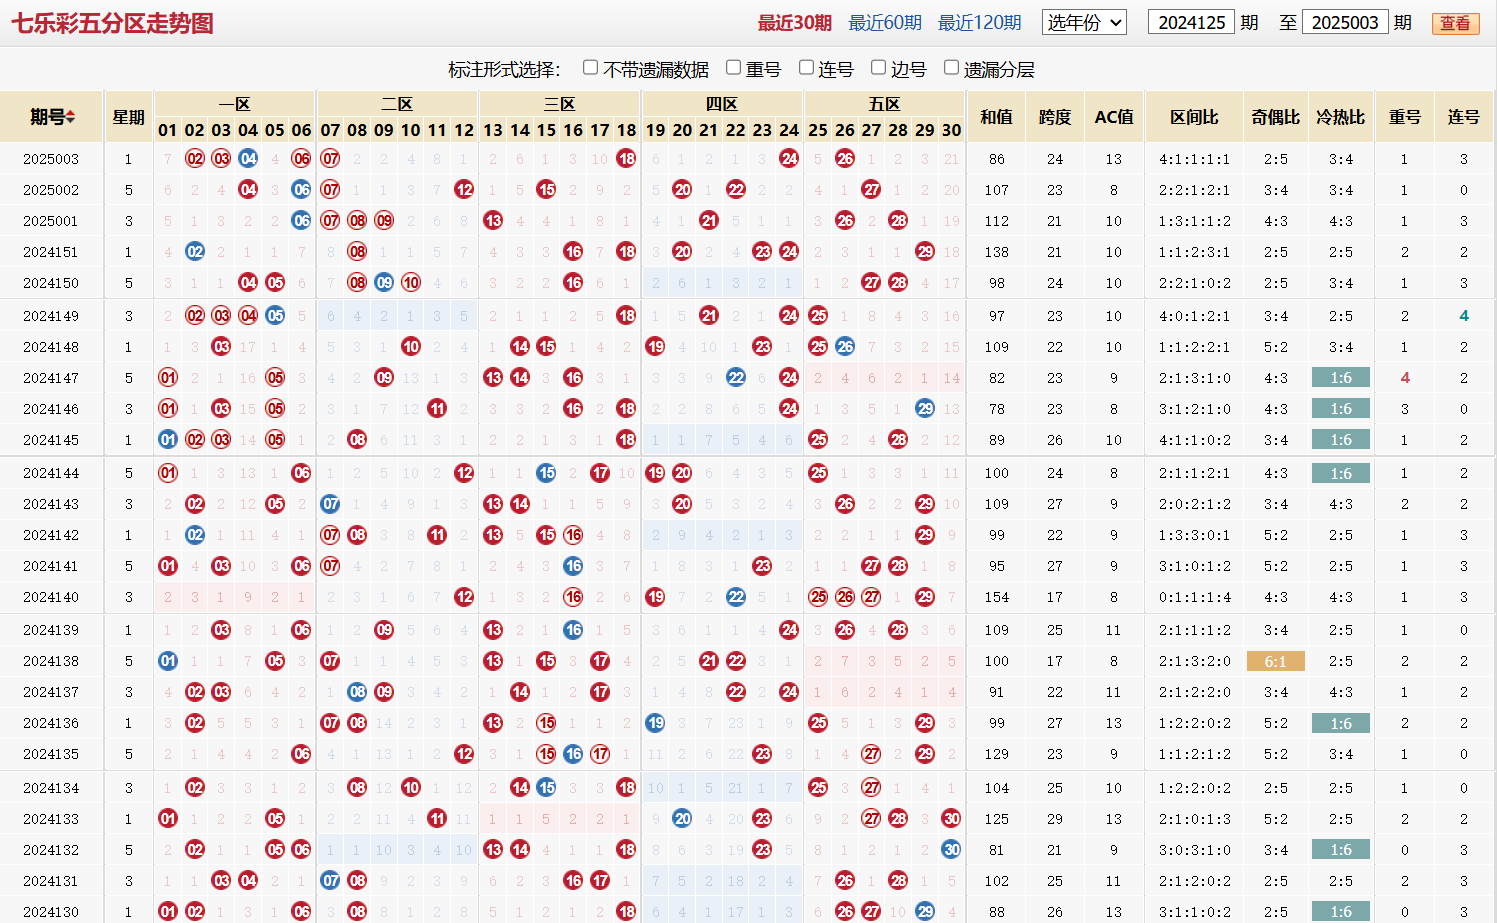
Task: Click period number 2024130 row label
Action: point(51,912)
